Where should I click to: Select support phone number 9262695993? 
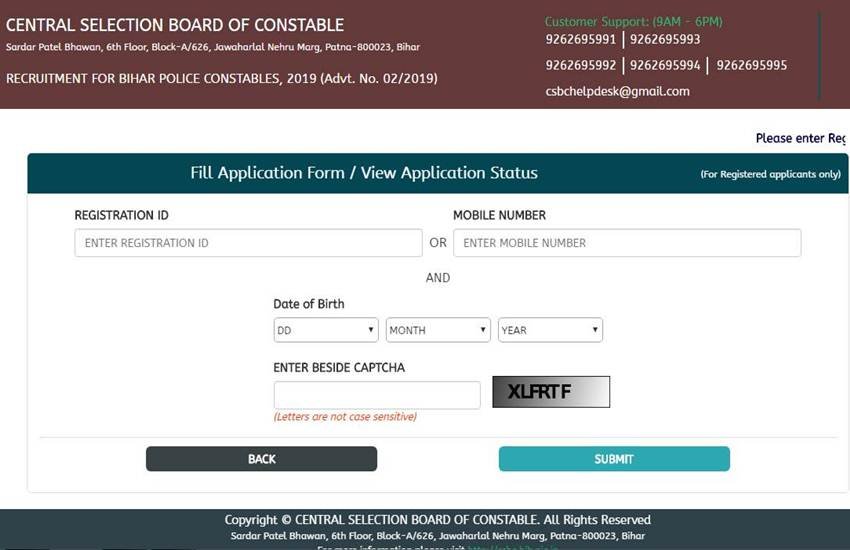[x=665, y=39]
